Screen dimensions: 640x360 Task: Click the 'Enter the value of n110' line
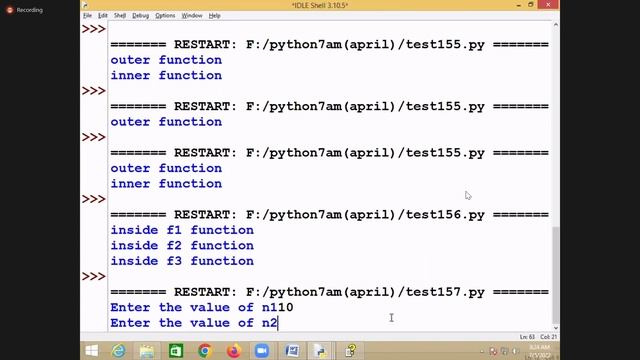[x=202, y=307]
